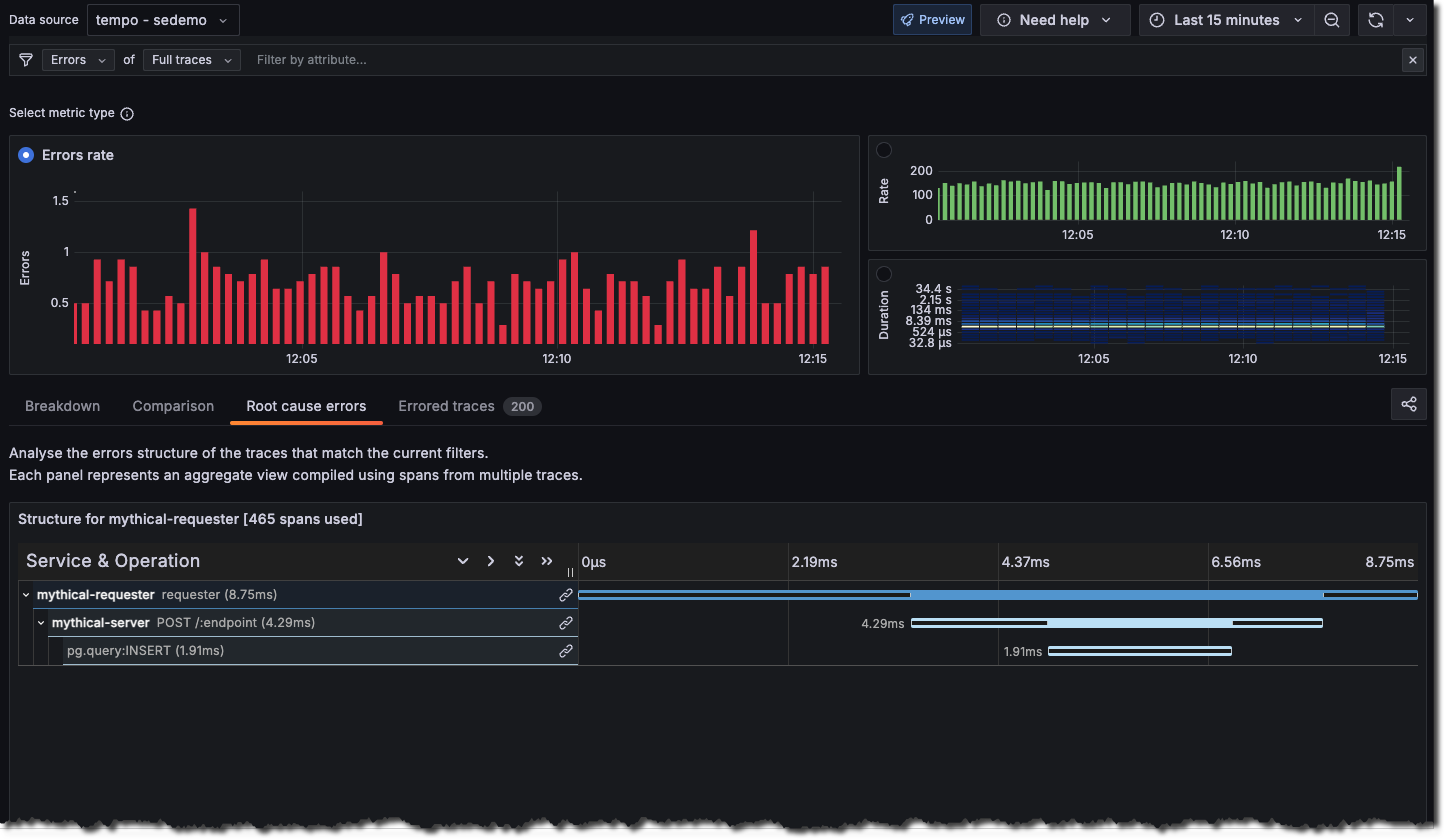
Task: Select the Rate panel radio button
Action: click(883, 149)
